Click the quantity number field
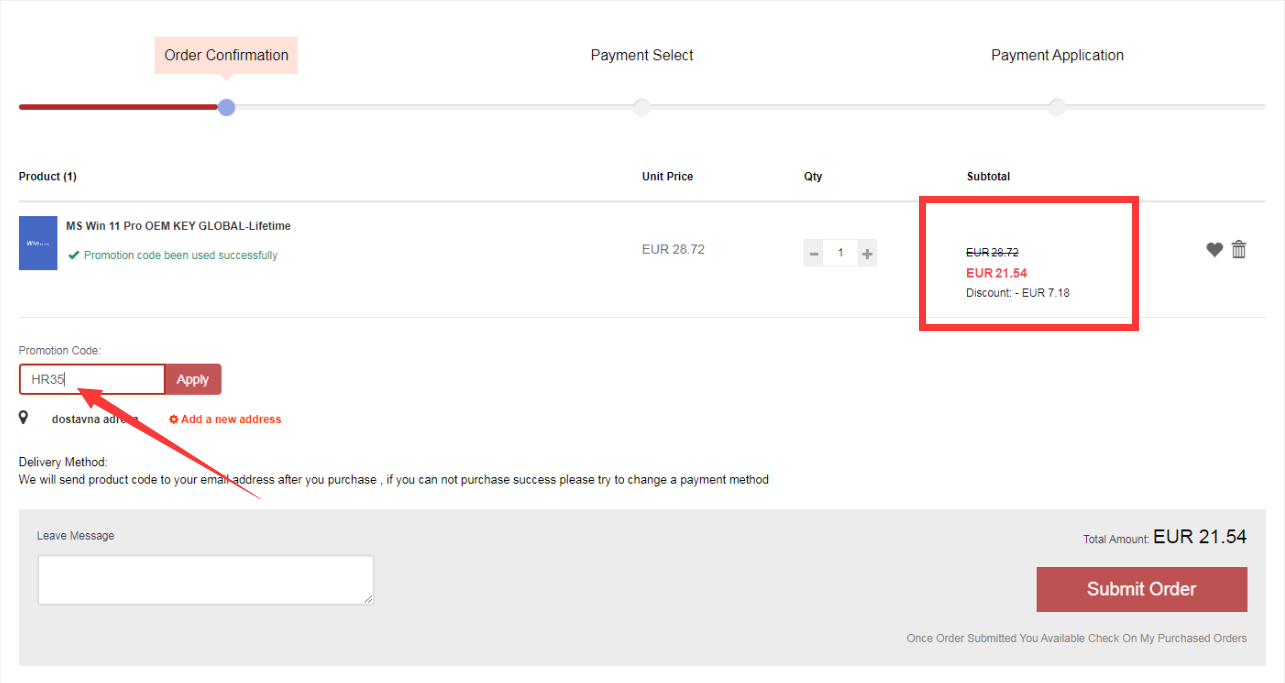Image resolution: width=1285 pixels, height=683 pixels. pos(840,253)
